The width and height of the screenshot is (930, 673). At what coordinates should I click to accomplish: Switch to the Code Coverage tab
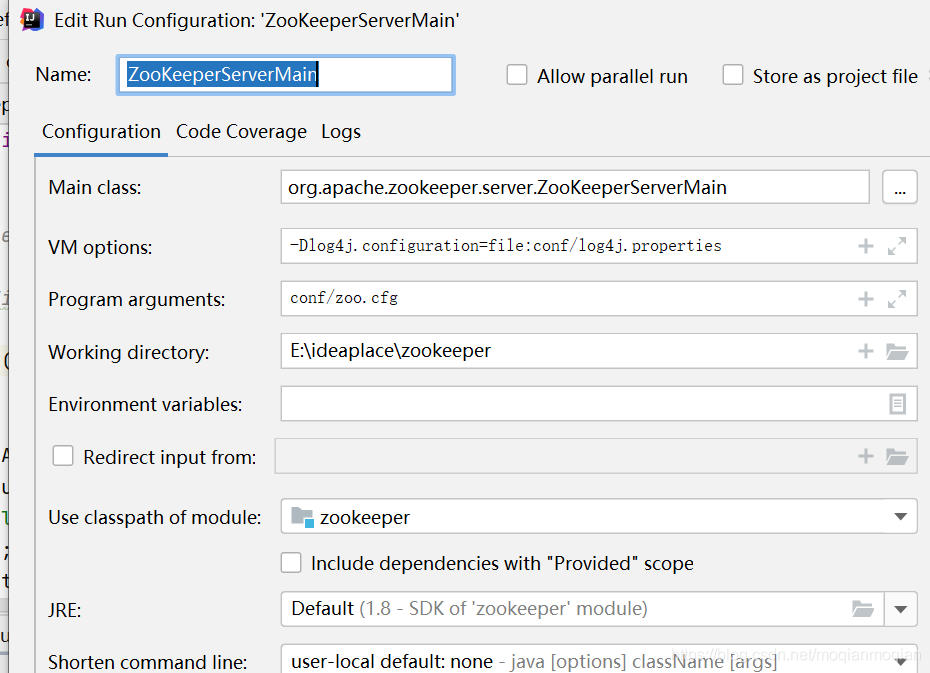241,132
